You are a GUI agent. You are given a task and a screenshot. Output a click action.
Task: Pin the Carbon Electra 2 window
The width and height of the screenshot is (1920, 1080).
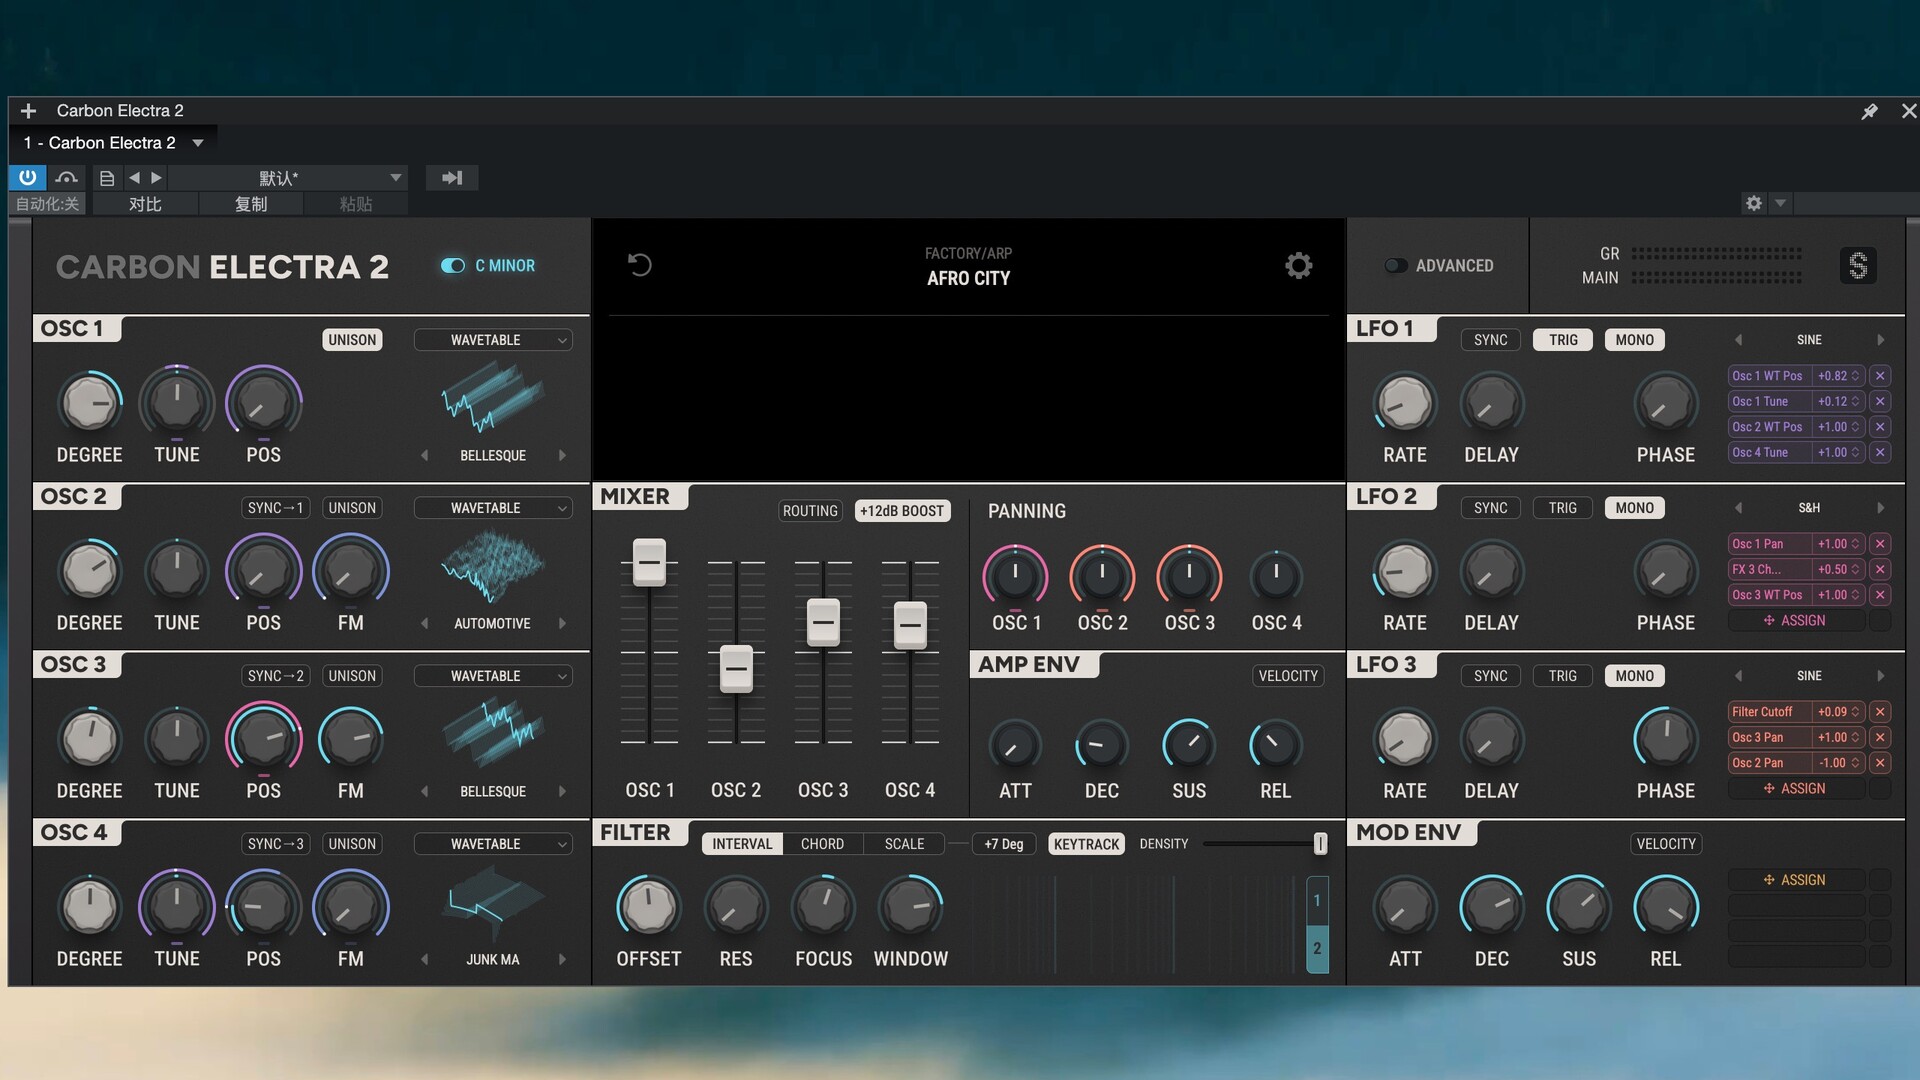point(1869,111)
